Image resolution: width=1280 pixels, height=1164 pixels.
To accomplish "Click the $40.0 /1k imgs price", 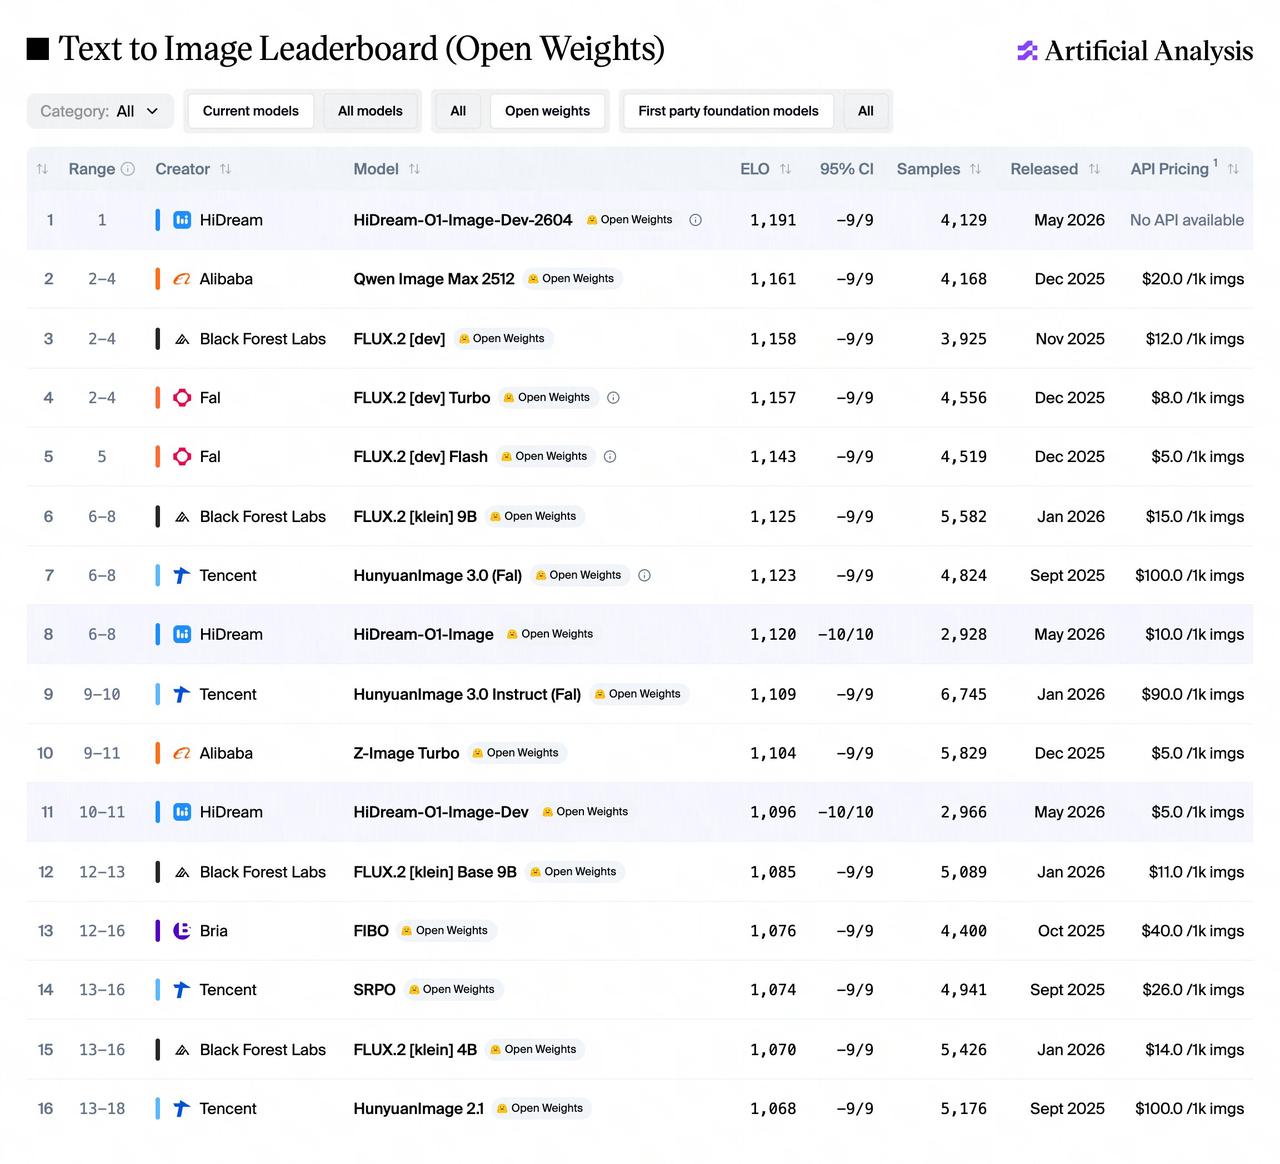I will [x=1193, y=931].
